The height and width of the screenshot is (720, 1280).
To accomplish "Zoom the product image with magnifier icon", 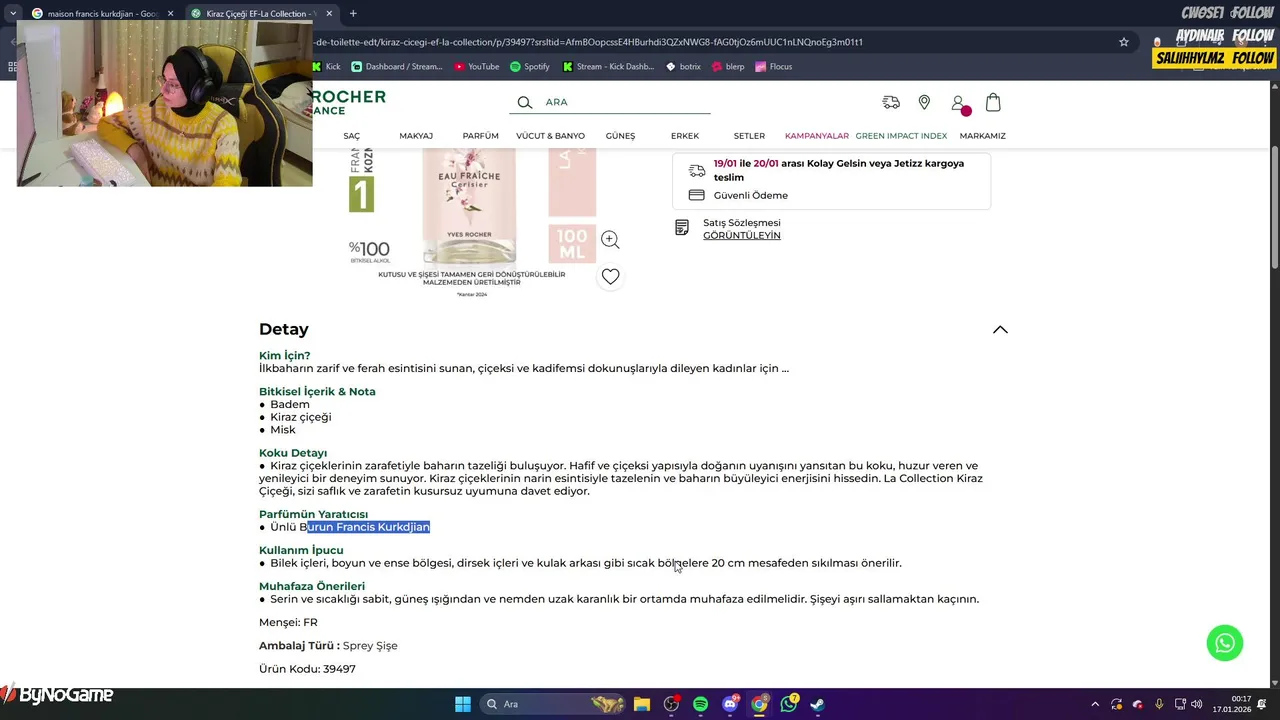I will tap(610, 240).
